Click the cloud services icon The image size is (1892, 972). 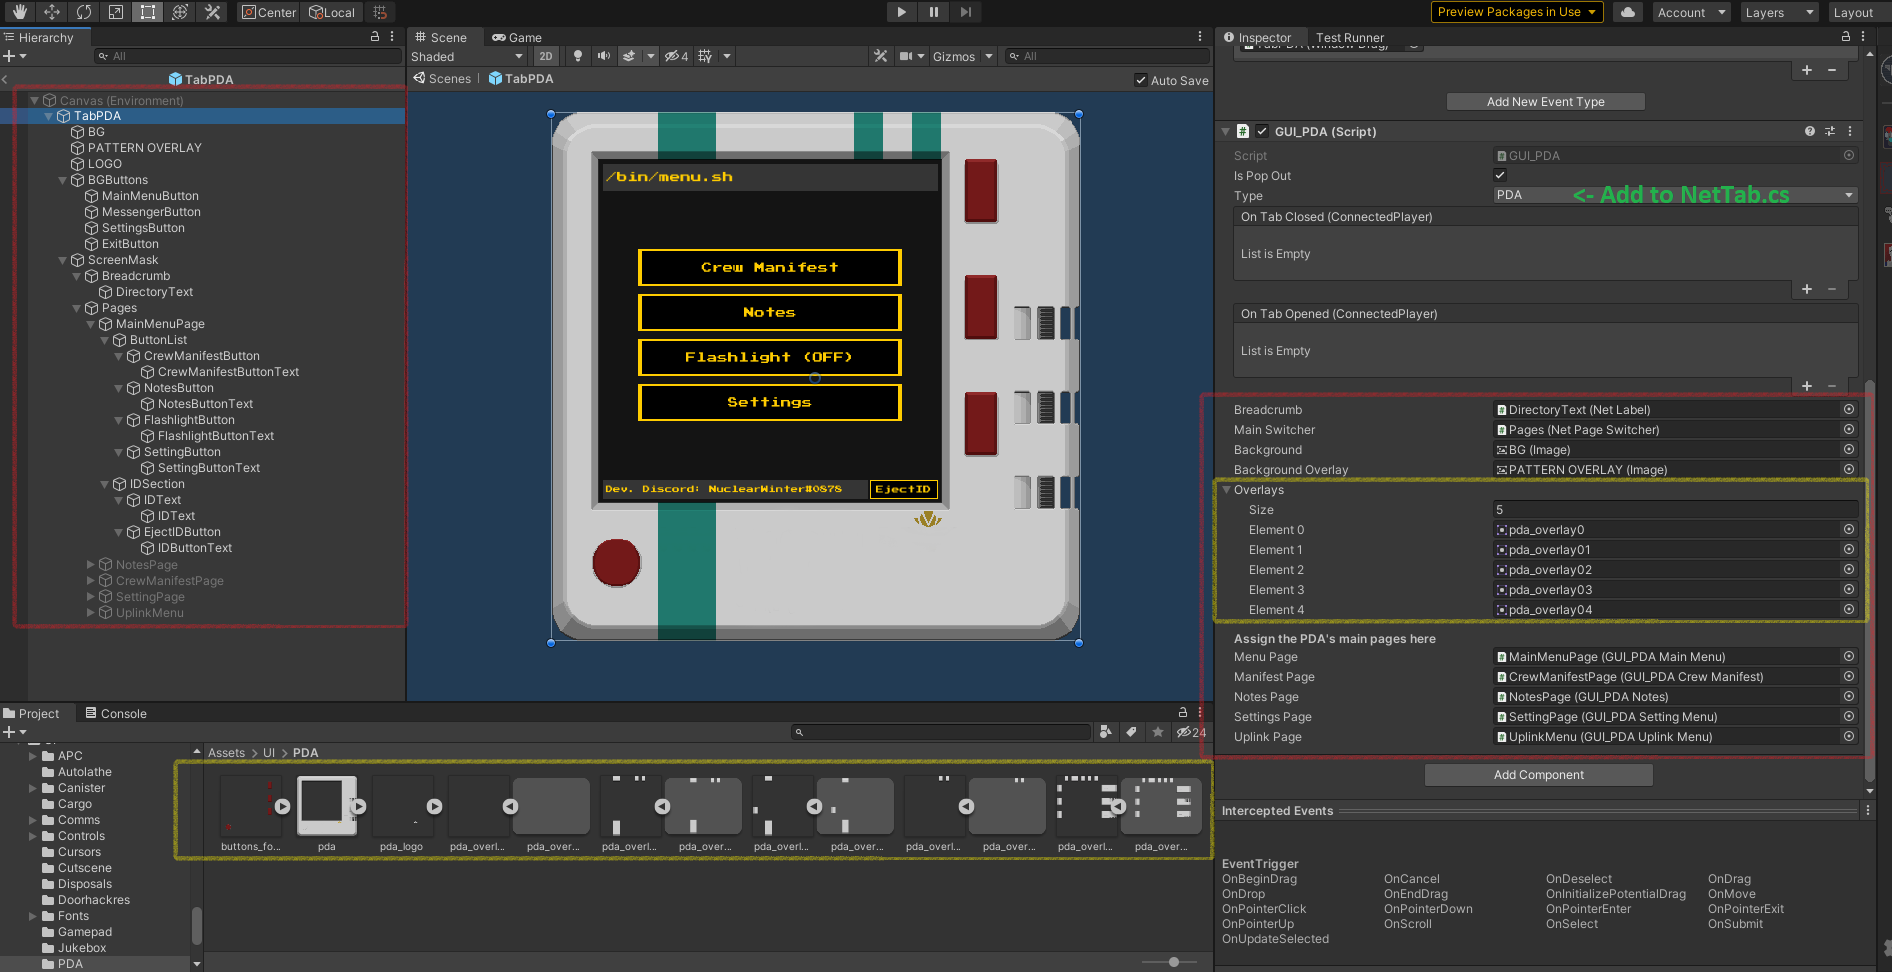(1628, 12)
